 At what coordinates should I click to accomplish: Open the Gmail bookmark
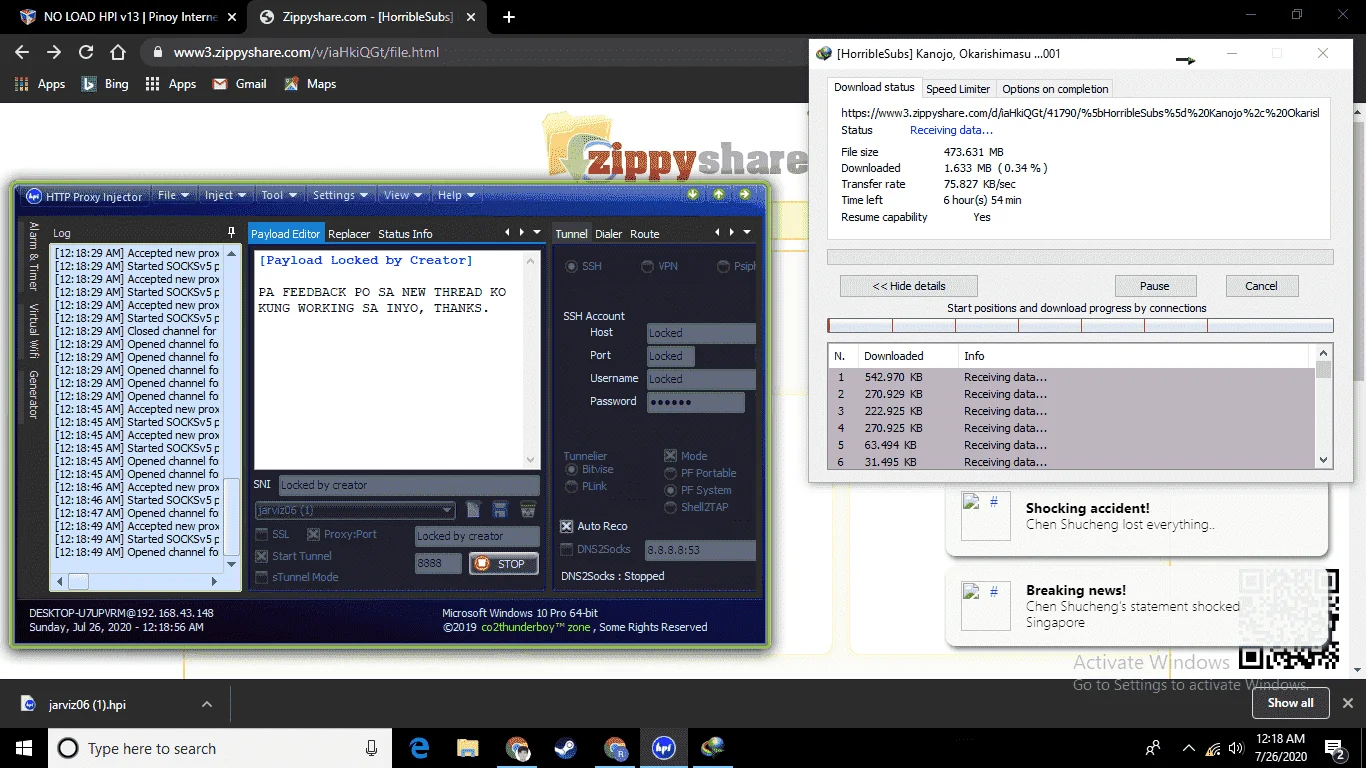239,84
